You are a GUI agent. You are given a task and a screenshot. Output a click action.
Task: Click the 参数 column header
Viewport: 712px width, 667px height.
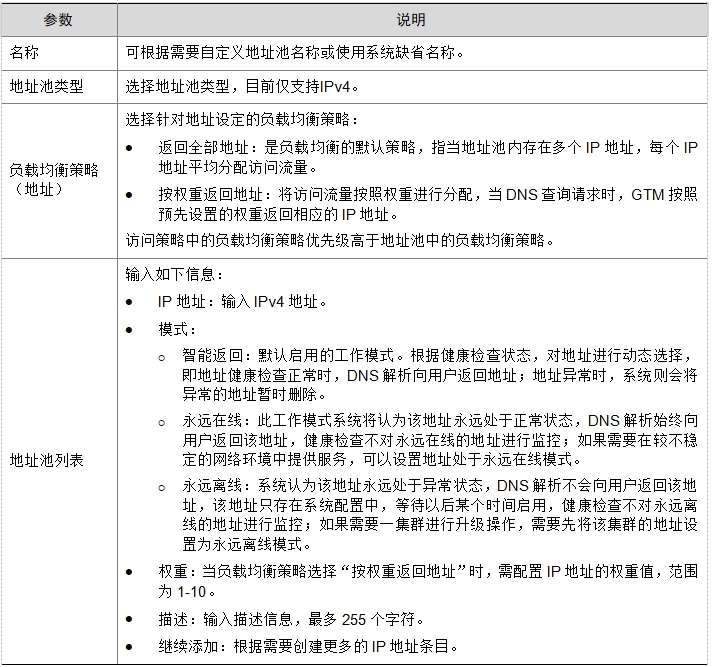[x=59, y=20]
